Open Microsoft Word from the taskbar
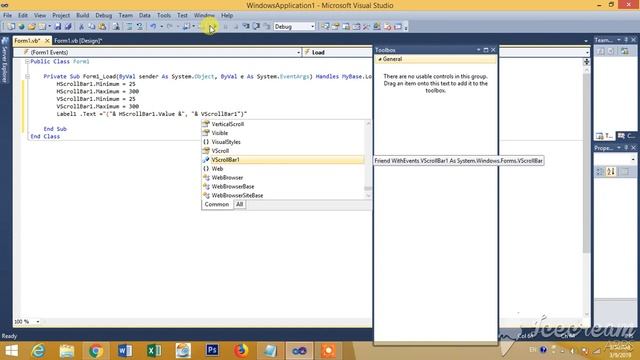 tap(125, 351)
